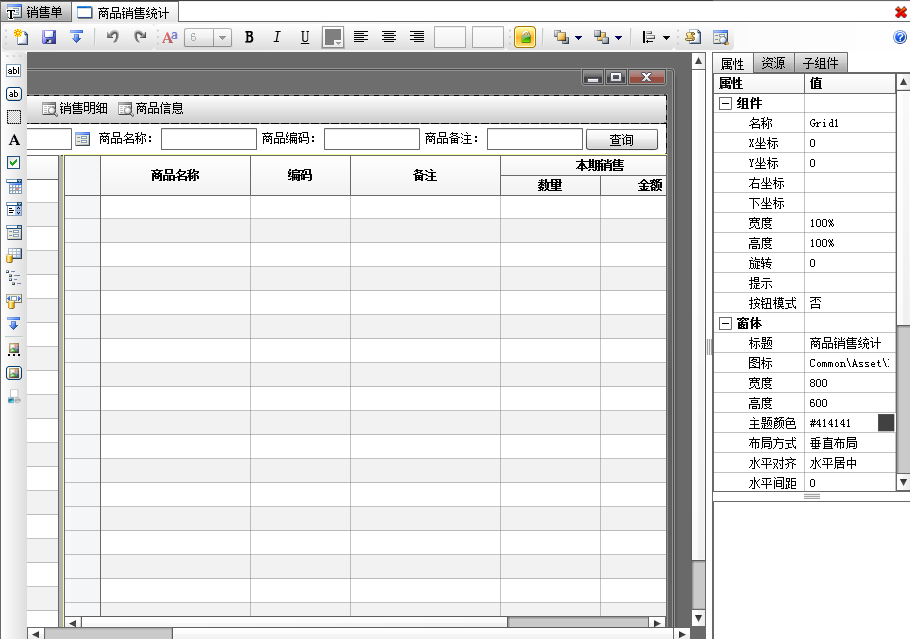Click the 查询 query button
Image resolution: width=910 pixels, height=639 pixels.
tap(622, 139)
